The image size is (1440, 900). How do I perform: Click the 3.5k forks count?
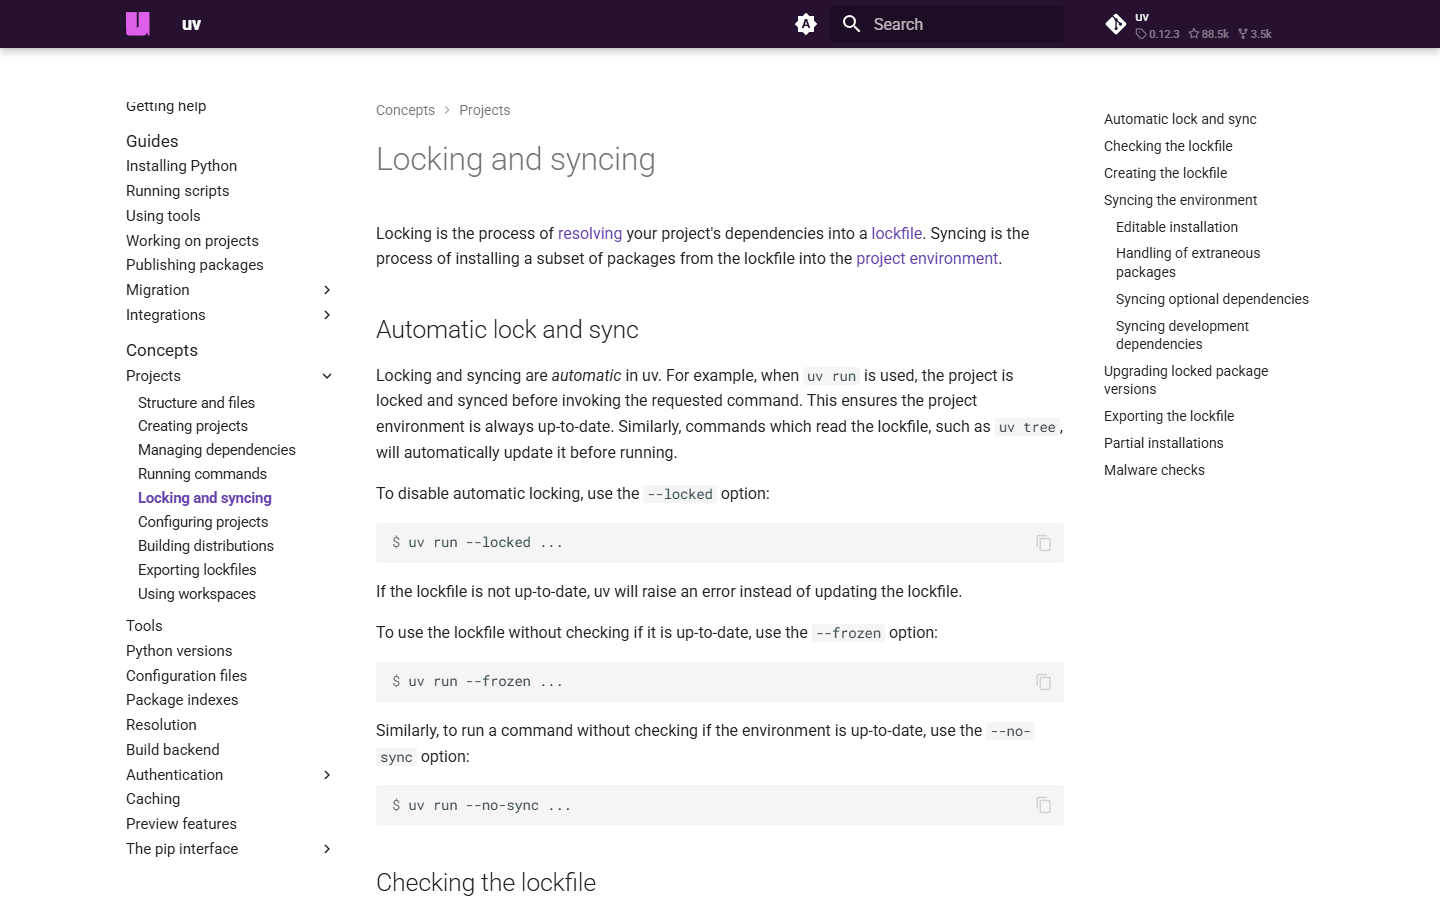[x=1255, y=34]
